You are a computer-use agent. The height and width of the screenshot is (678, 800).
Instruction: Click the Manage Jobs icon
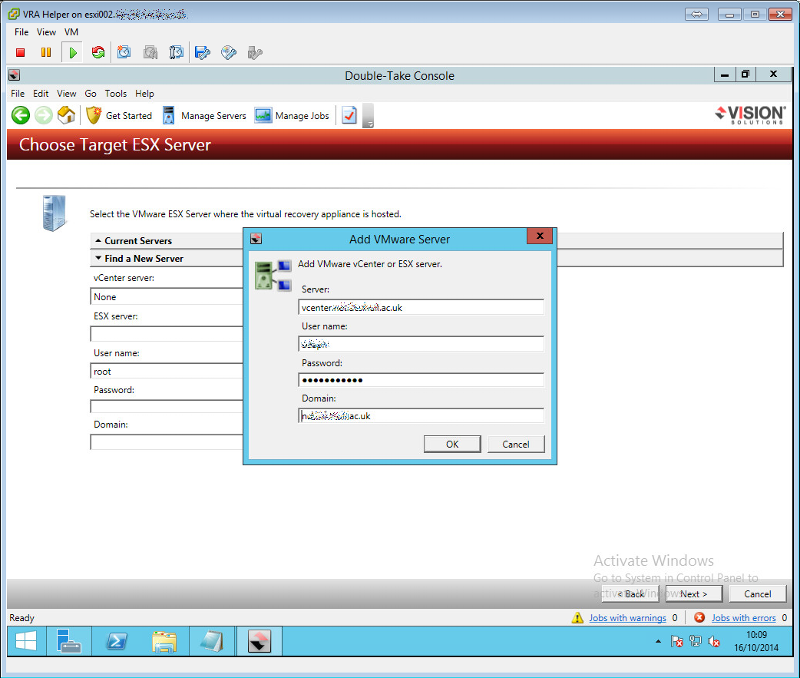pos(263,115)
